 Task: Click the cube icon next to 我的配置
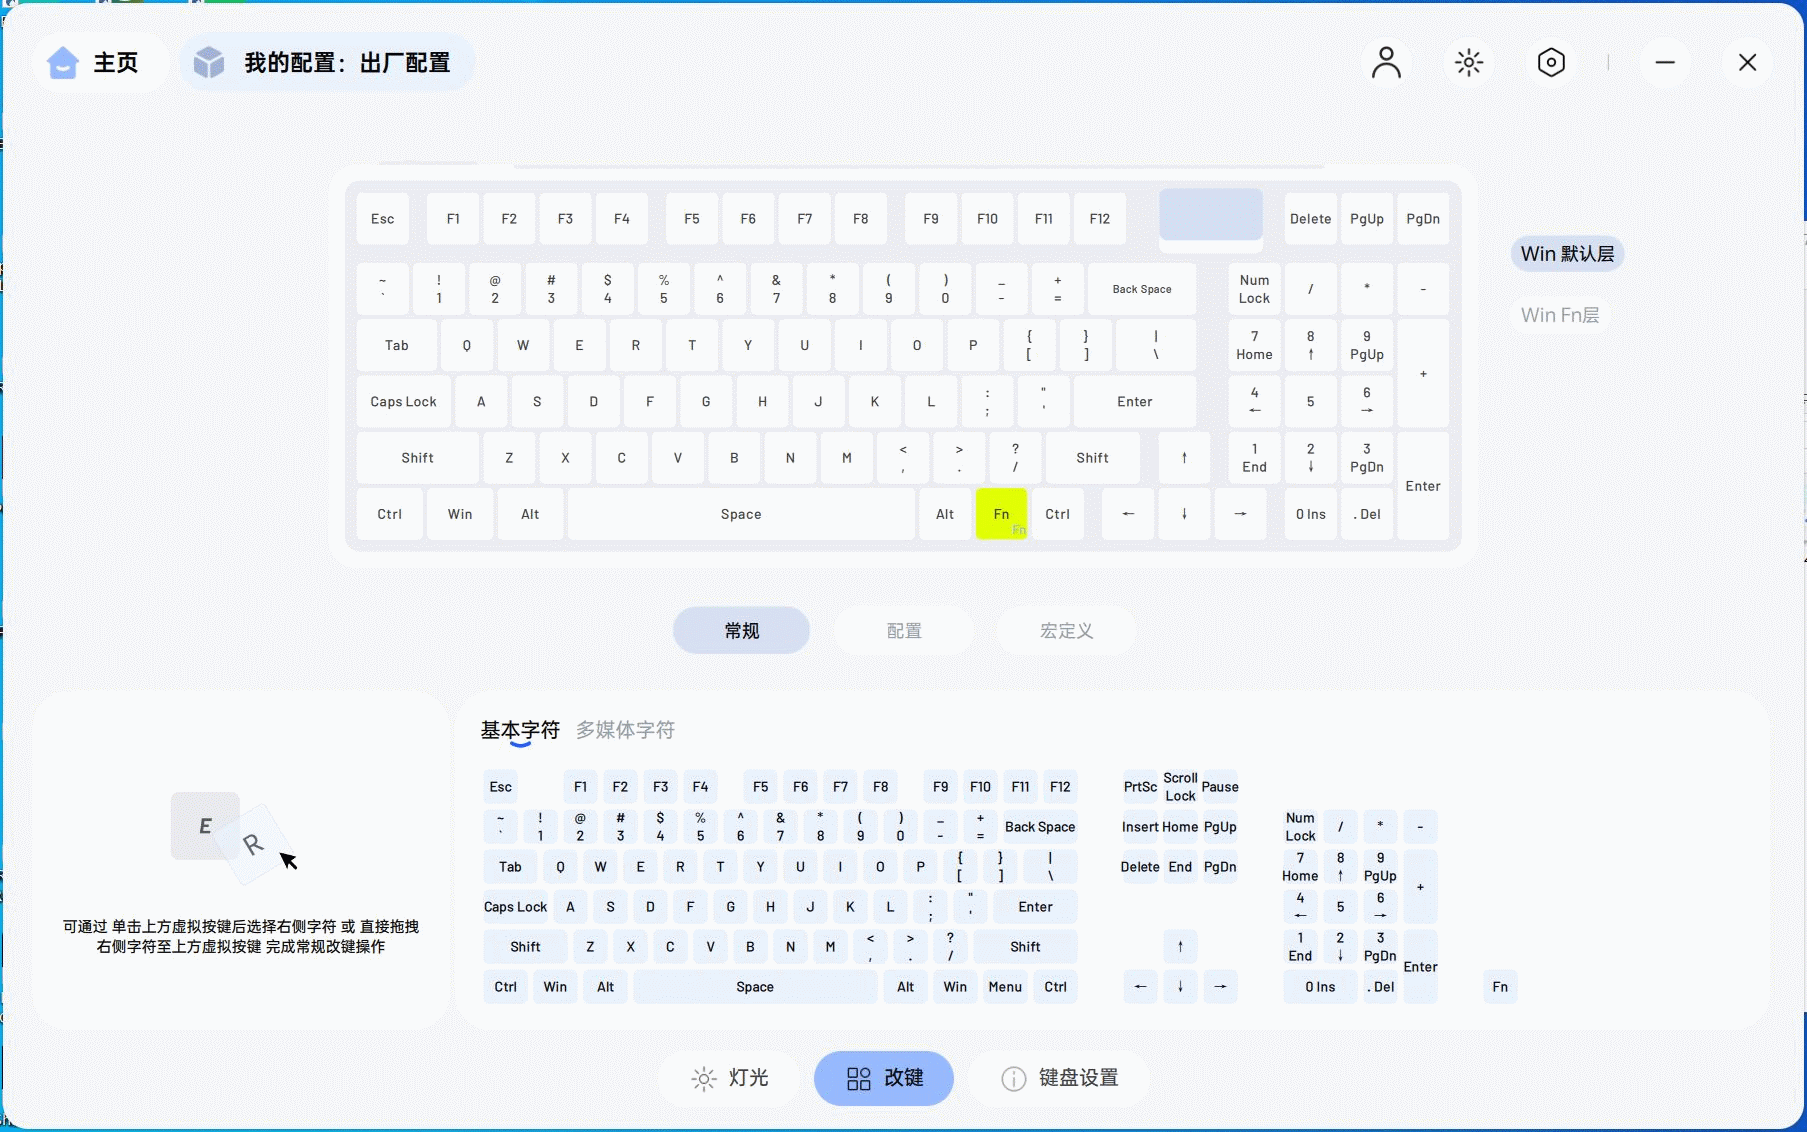(x=209, y=62)
